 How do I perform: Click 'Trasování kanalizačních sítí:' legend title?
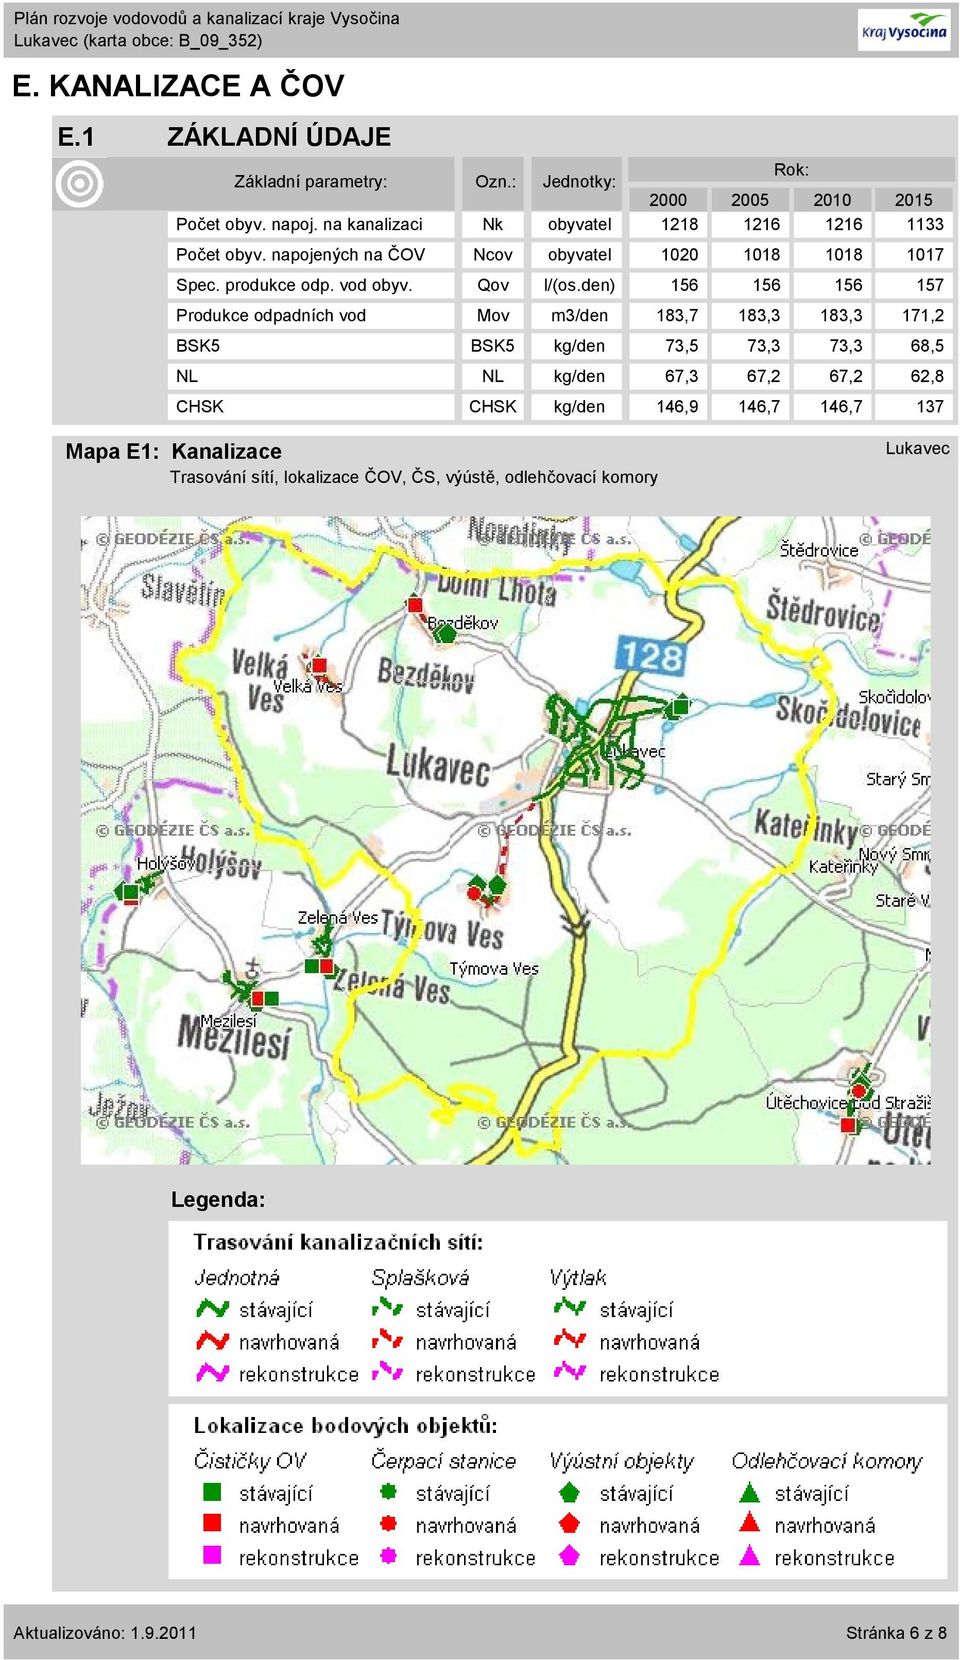pyautogui.click(x=338, y=1242)
